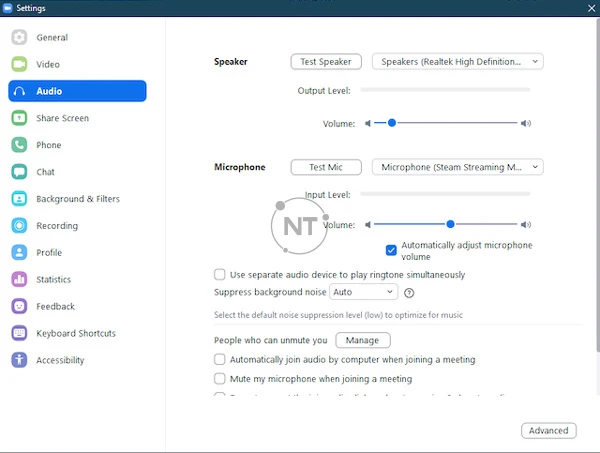Expand Suppress background noise Auto dropdown
Viewport: 600px width, 453px height.
pyautogui.click(x=363, y=292)
